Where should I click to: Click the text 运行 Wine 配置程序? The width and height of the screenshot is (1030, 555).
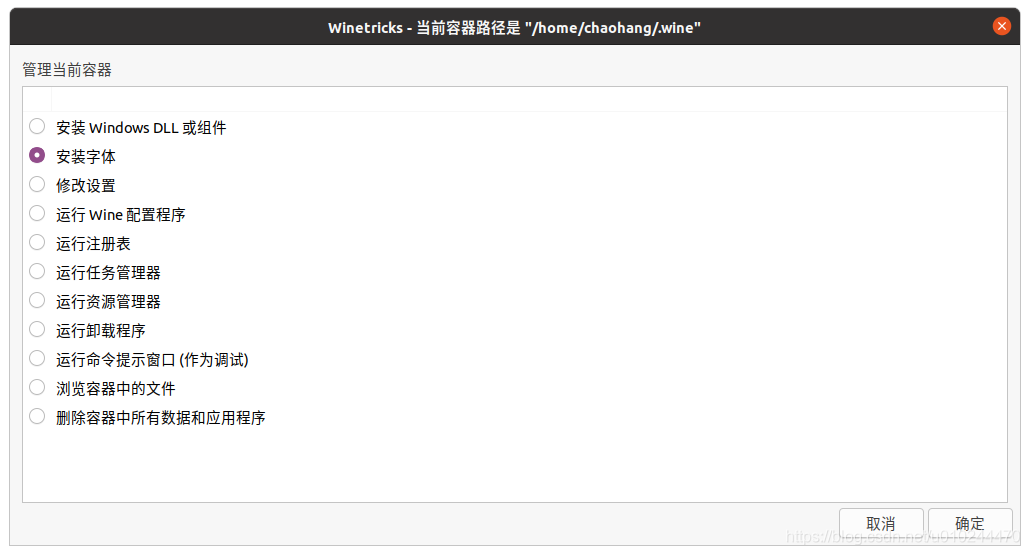121,215
